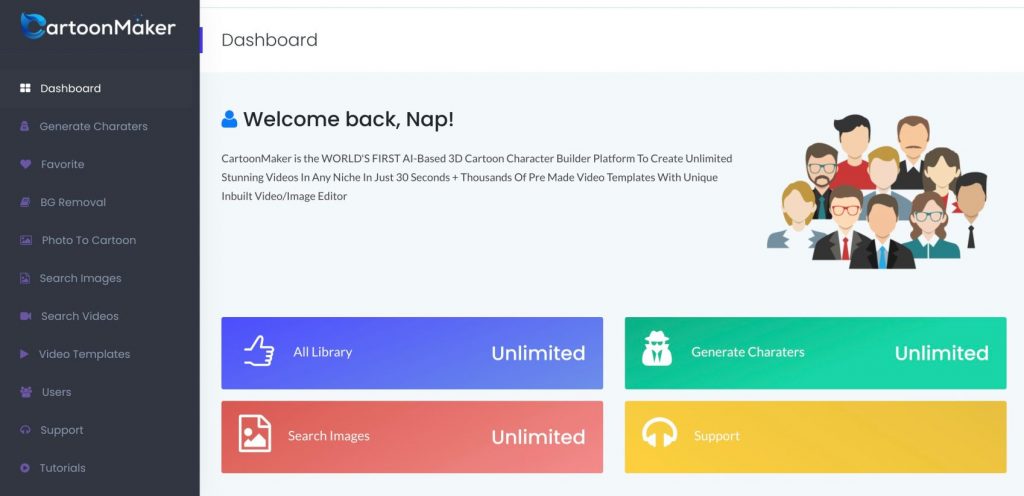Click the Generate Charaters sidebar icon
This screenshot has width=1024, height=496.
click(24, 126)
